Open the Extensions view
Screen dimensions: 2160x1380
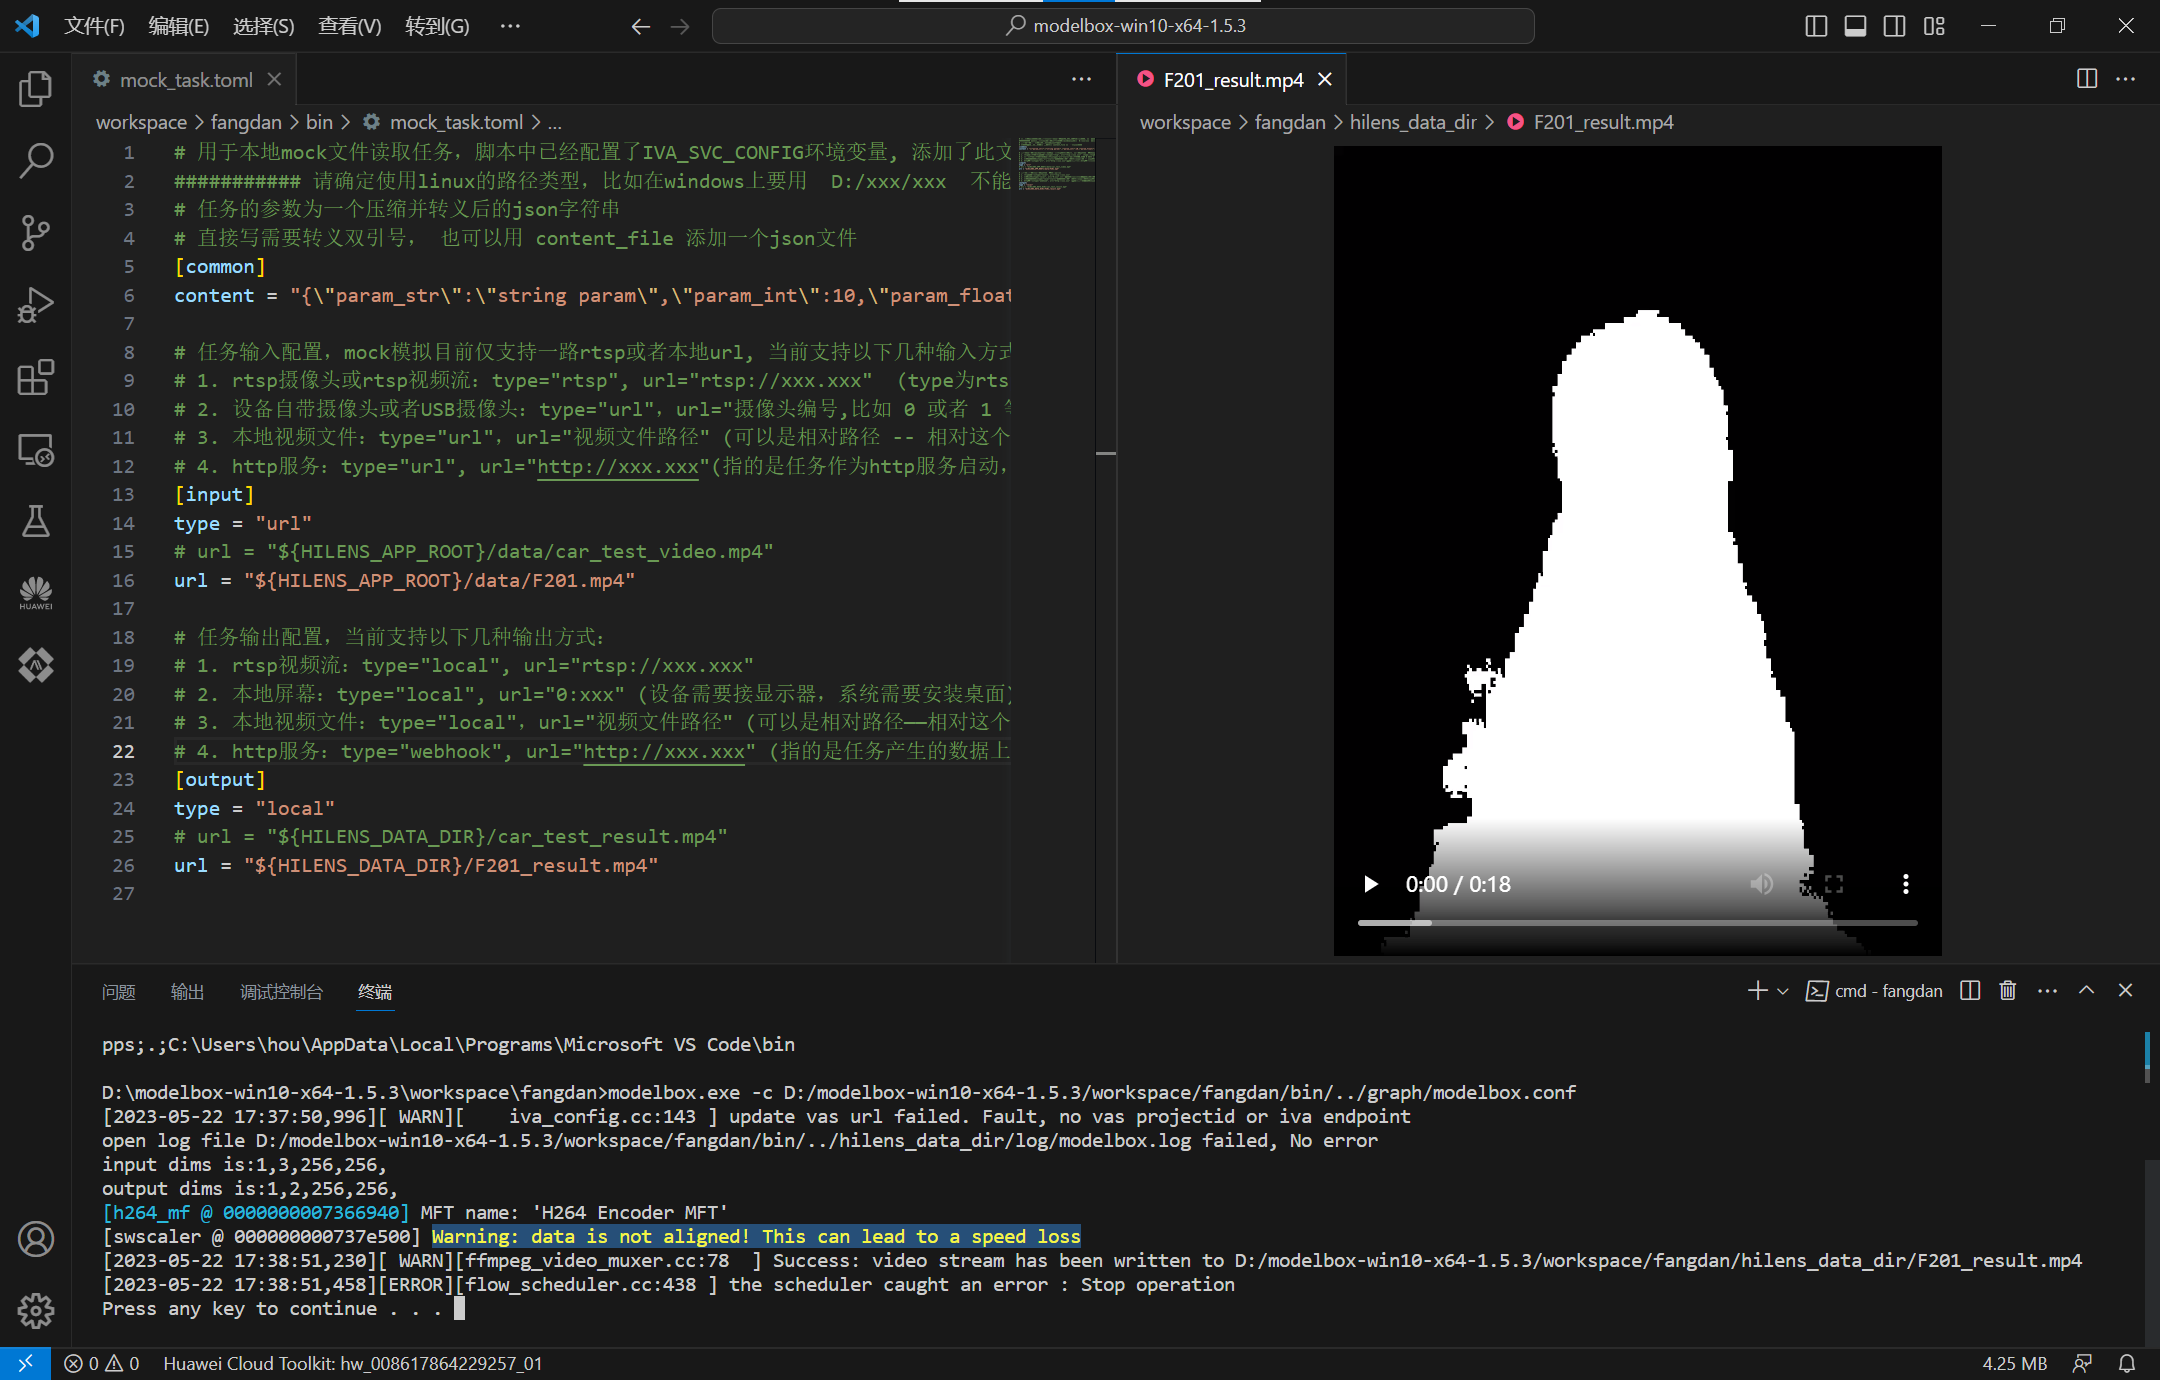tap(36, 378)
